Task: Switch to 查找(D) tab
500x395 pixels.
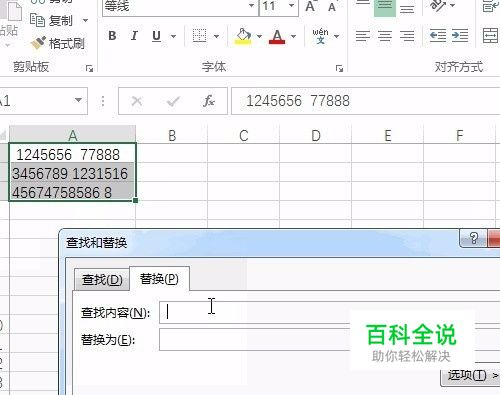Action: [x=102, y=279]
